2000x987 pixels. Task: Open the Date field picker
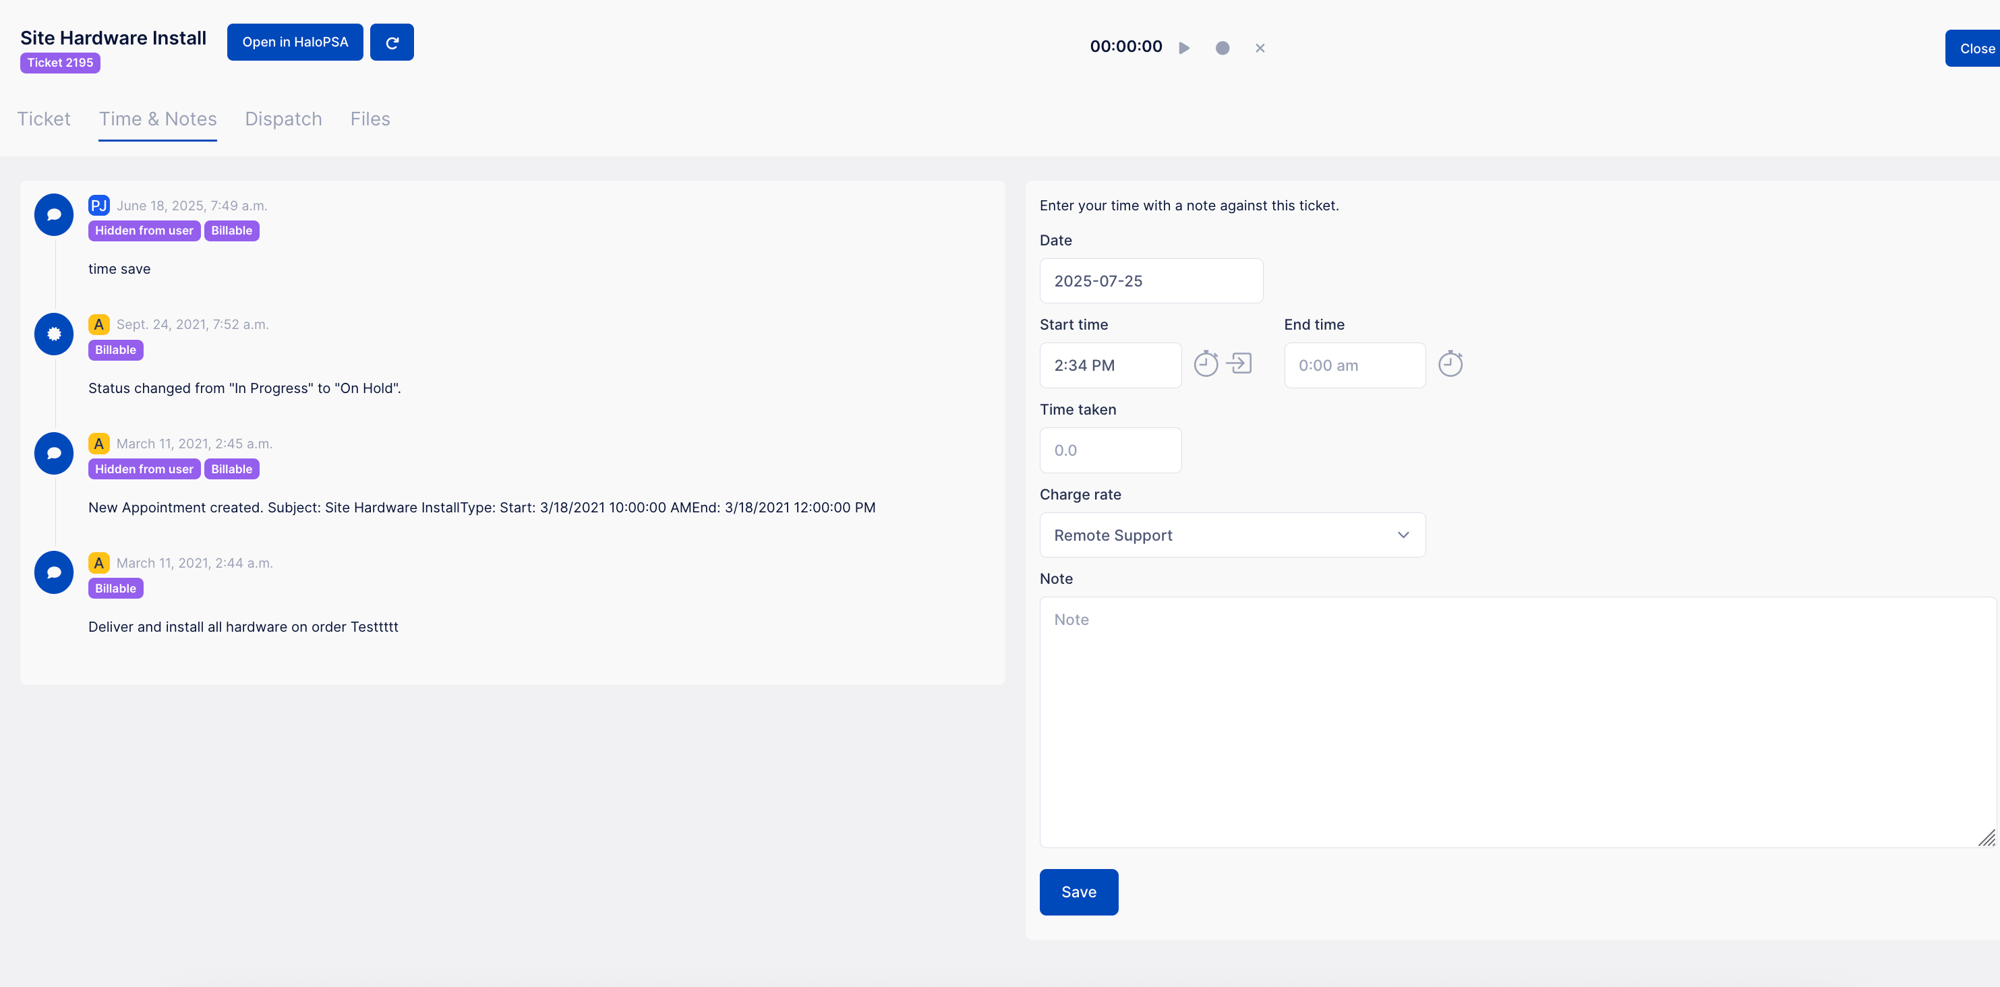pos(1151,280)
